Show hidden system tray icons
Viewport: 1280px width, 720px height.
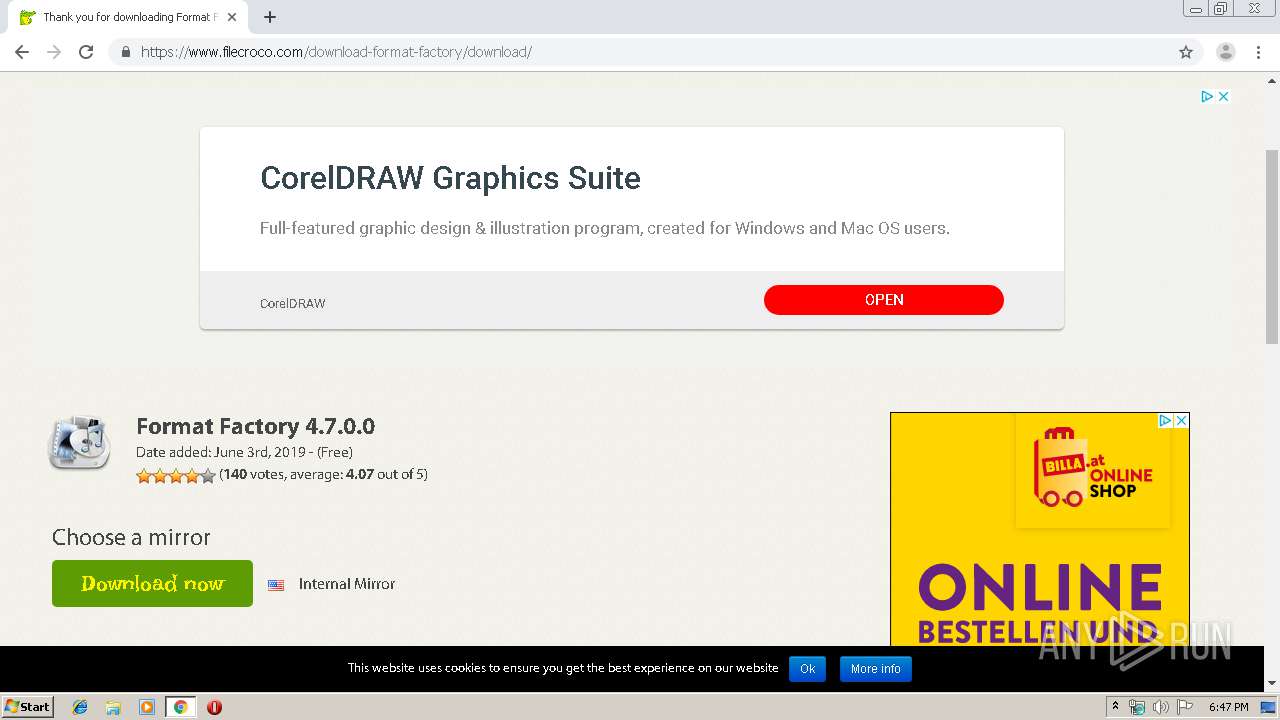tap(1115, 707)
